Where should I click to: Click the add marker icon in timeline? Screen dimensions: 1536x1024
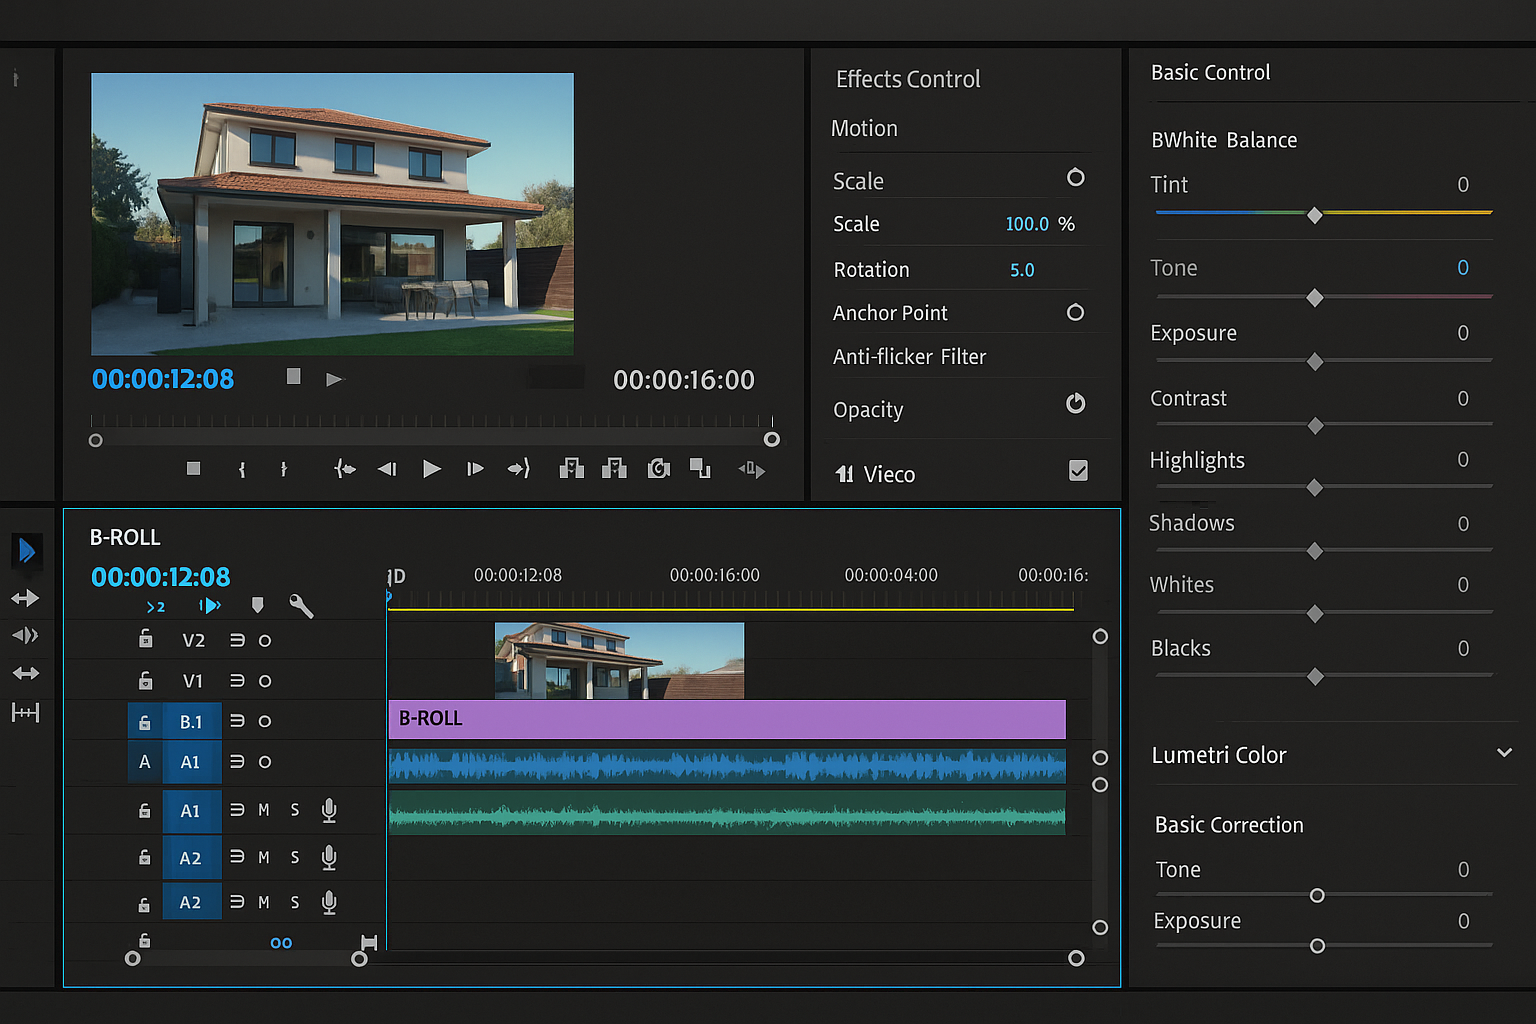257,605
